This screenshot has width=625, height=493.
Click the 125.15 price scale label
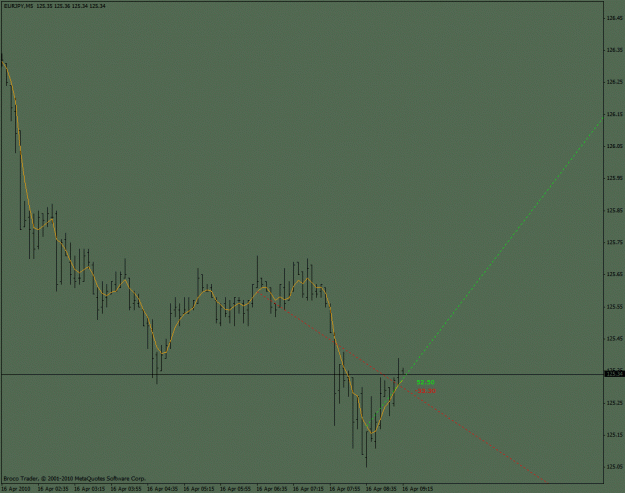click(x=614, y=435)
